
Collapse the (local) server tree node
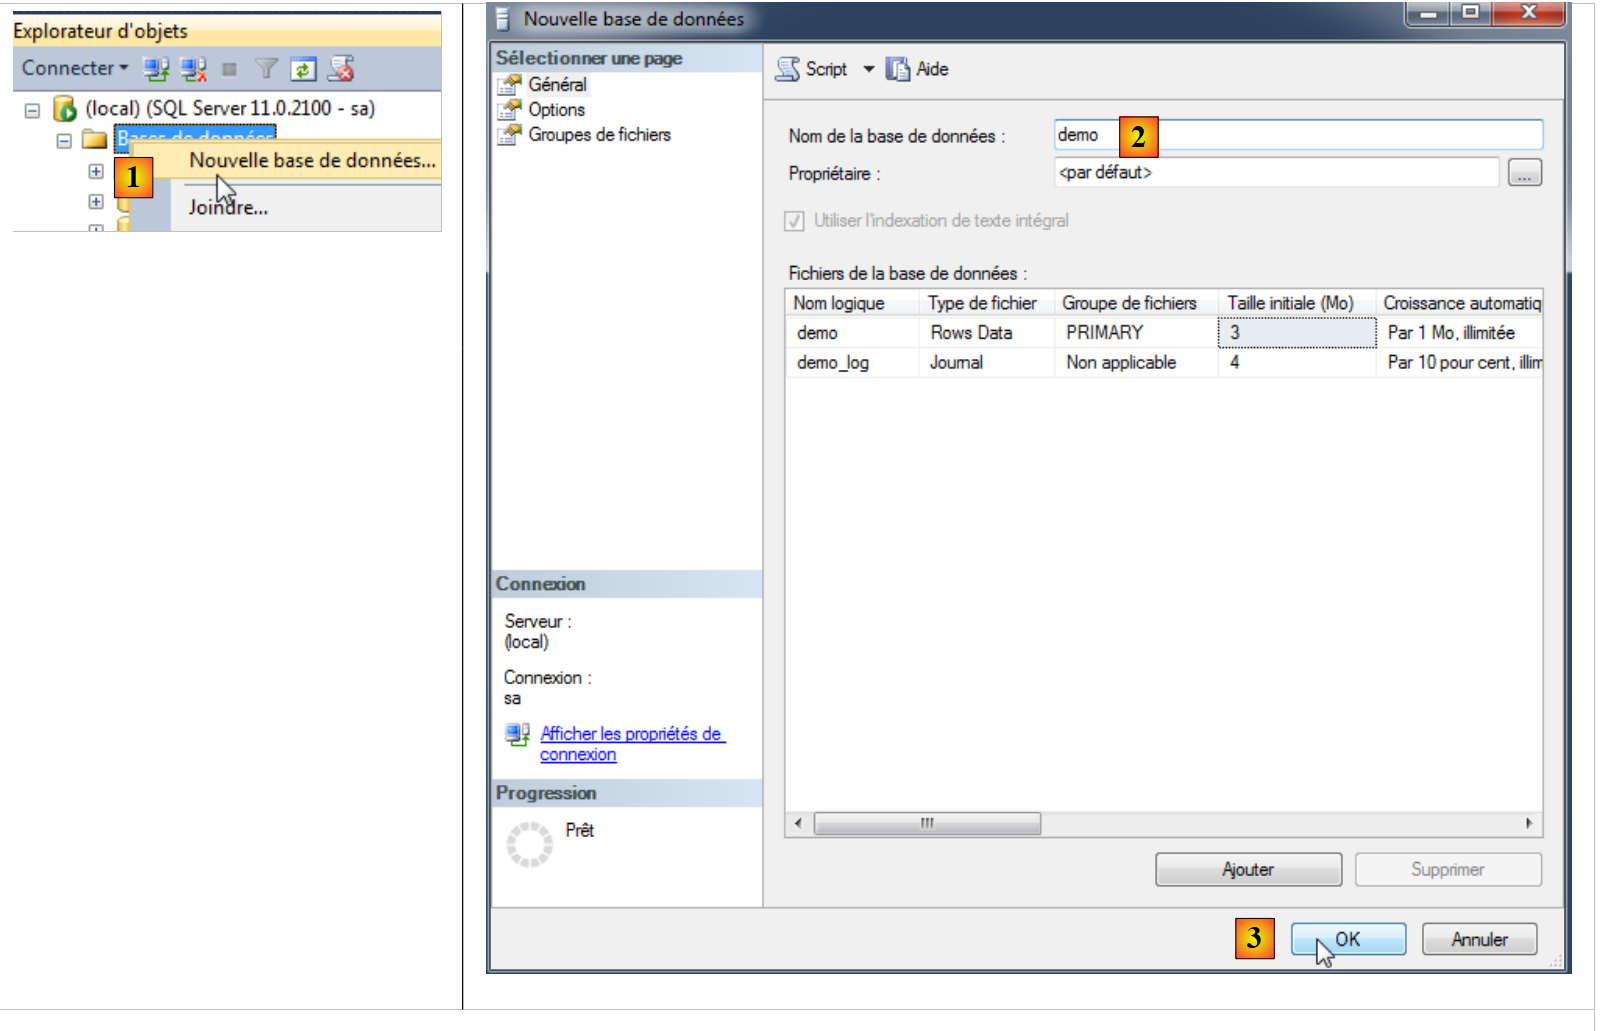(x=32, y=110)
